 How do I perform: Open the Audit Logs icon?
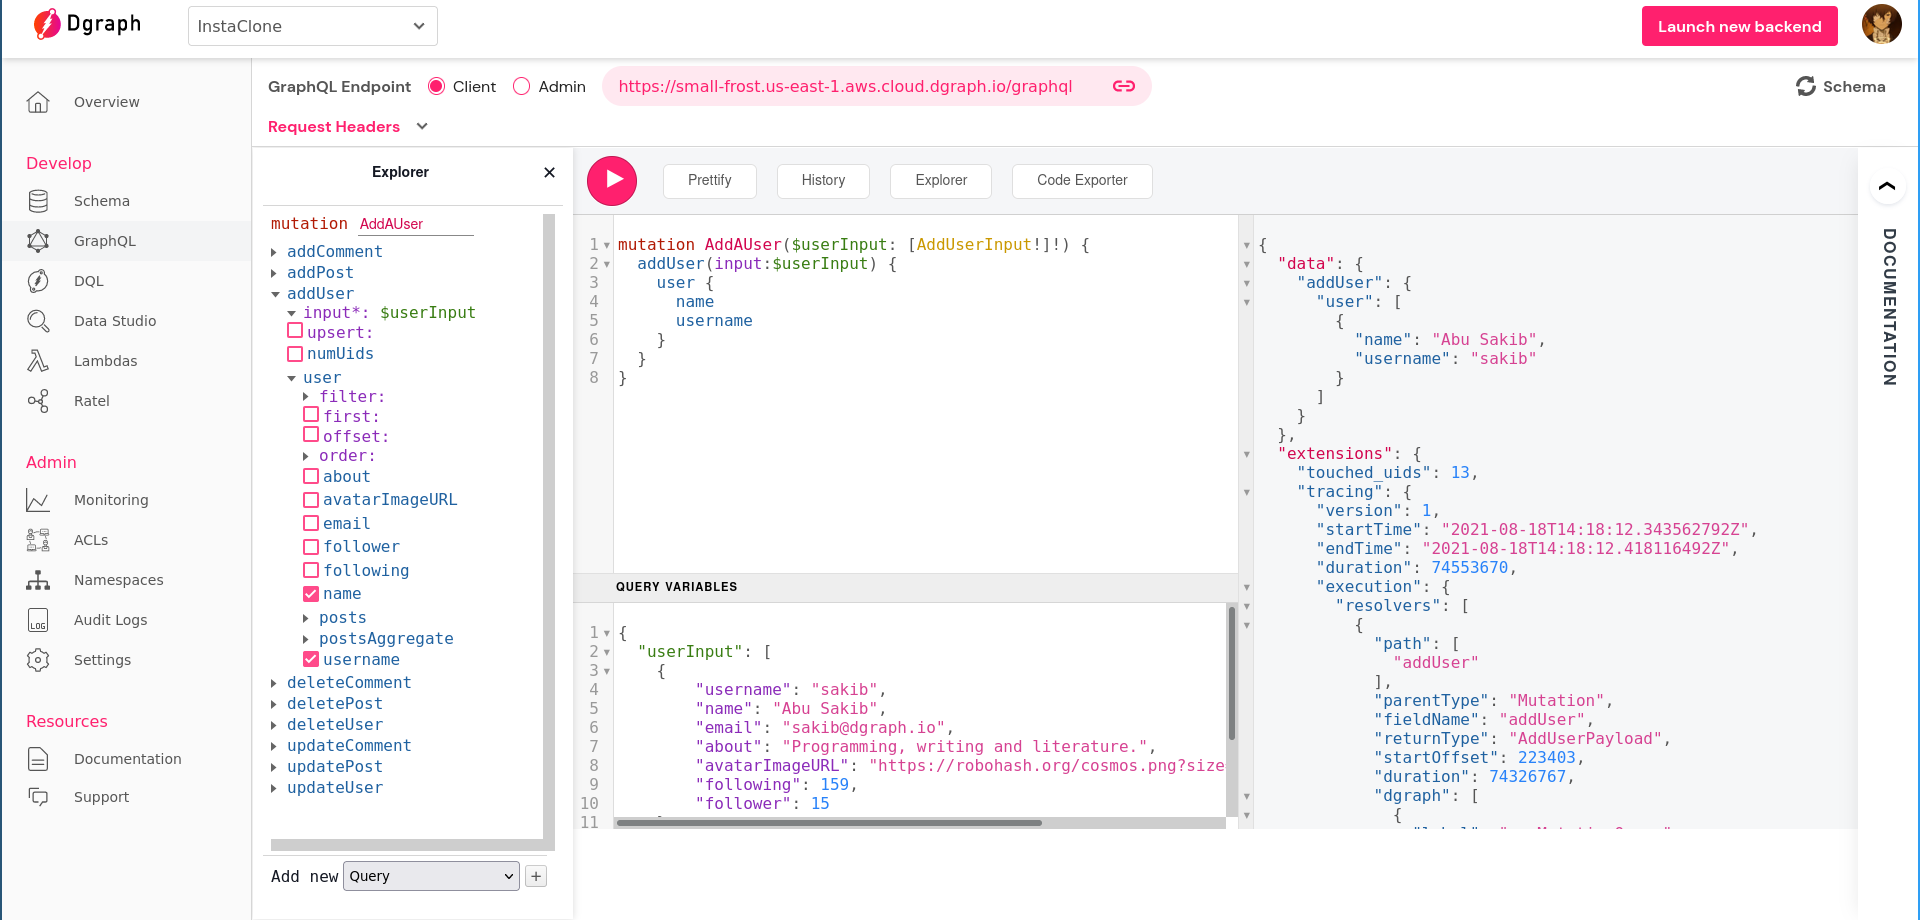[38, 620]
